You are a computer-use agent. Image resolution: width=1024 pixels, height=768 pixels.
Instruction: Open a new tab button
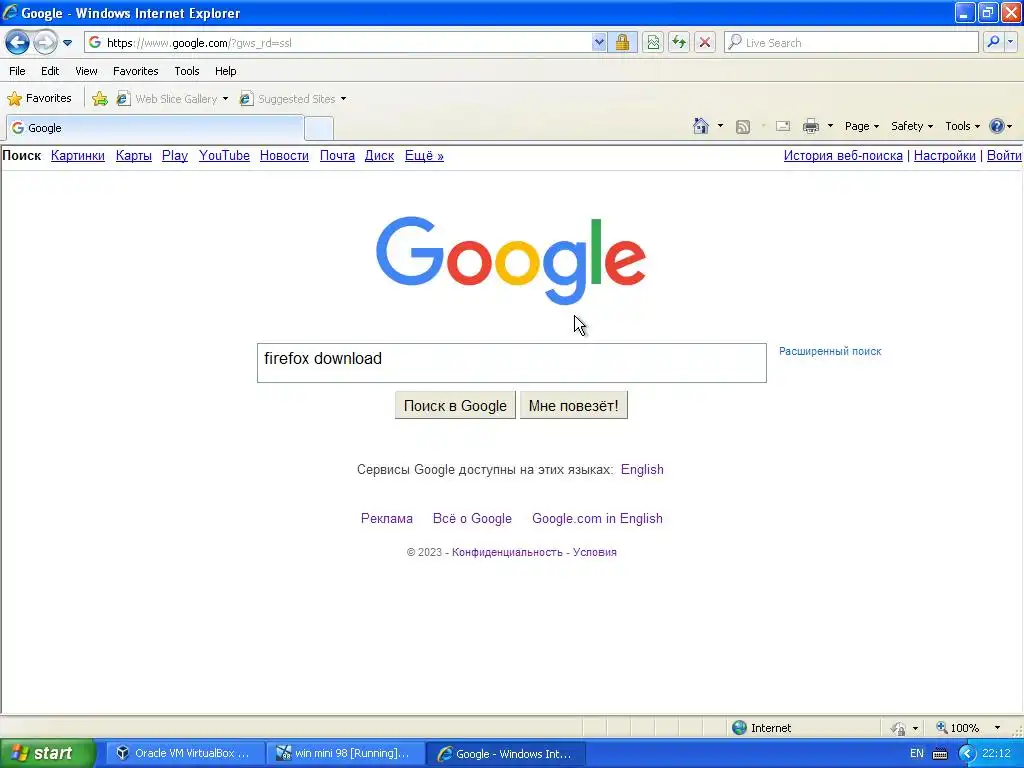pos(319,129)
